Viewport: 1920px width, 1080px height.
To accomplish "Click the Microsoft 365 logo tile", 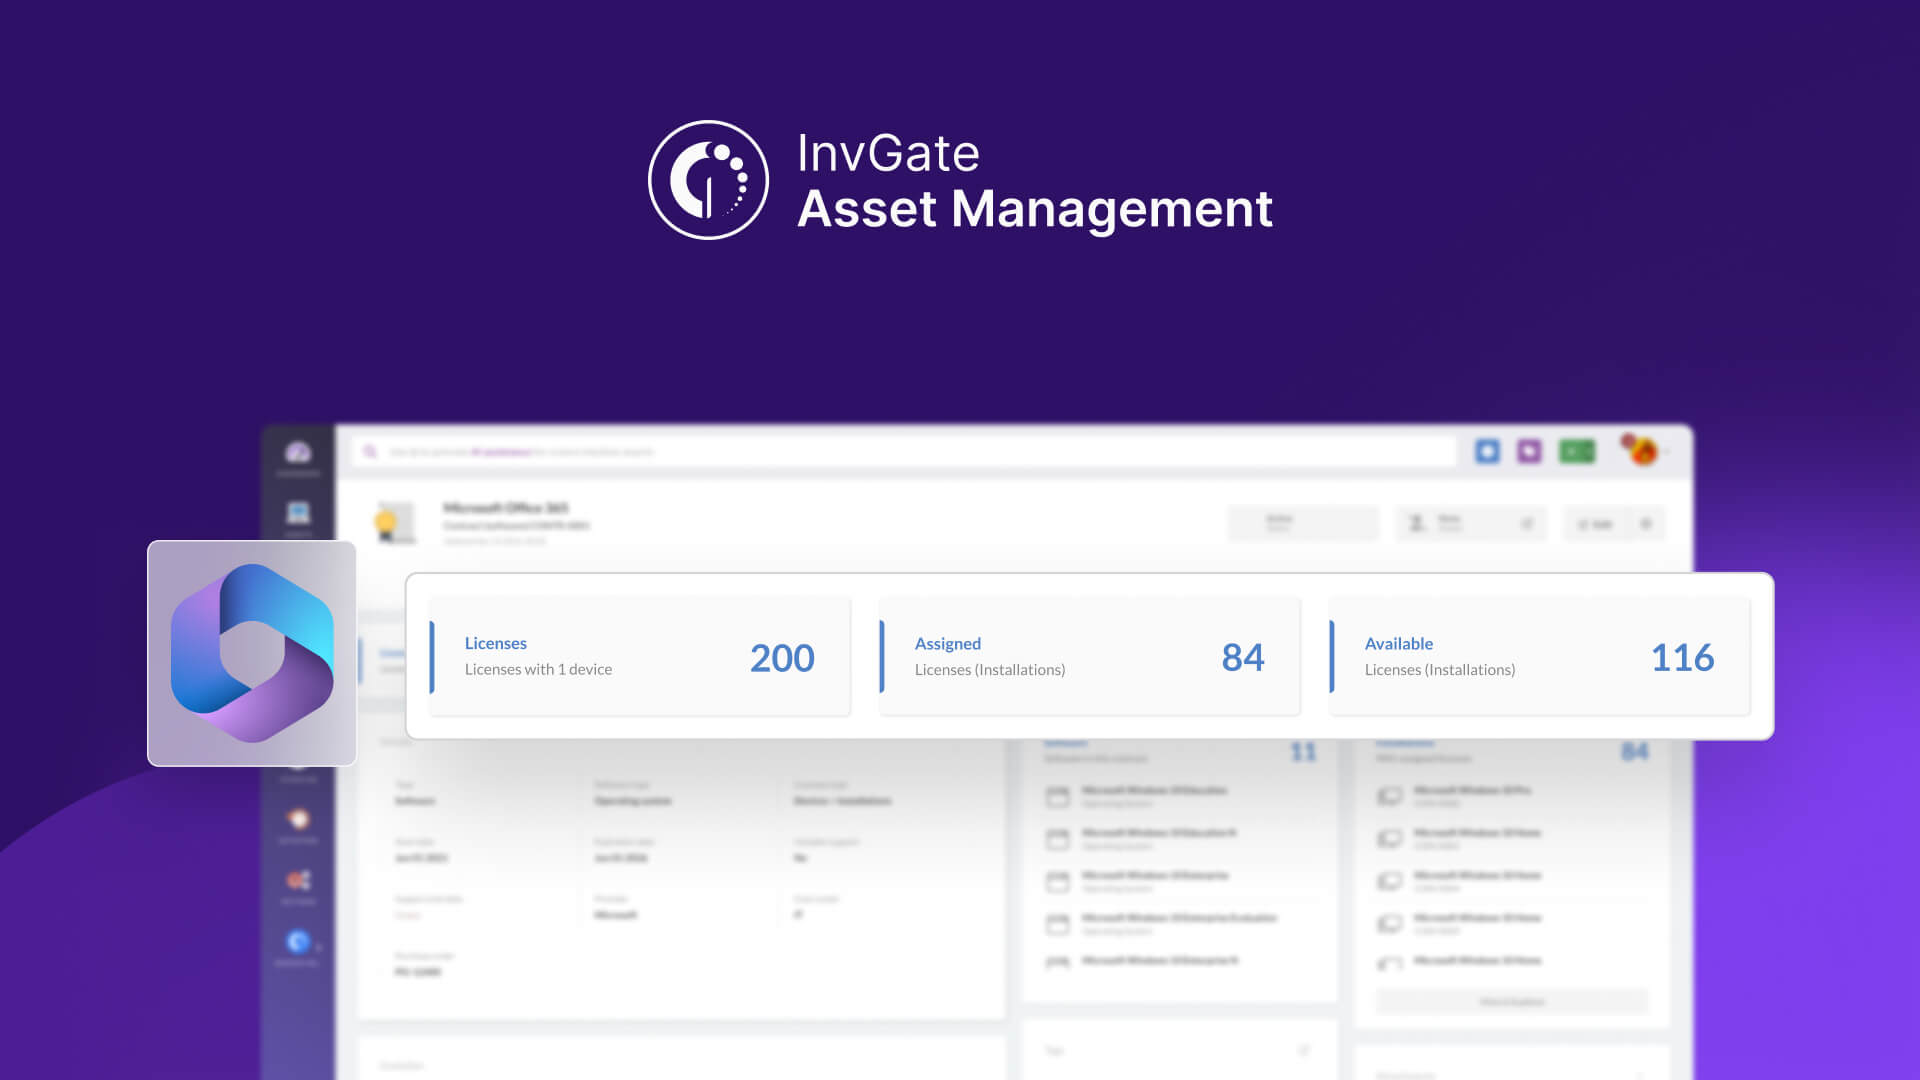I will click(252, 653).
